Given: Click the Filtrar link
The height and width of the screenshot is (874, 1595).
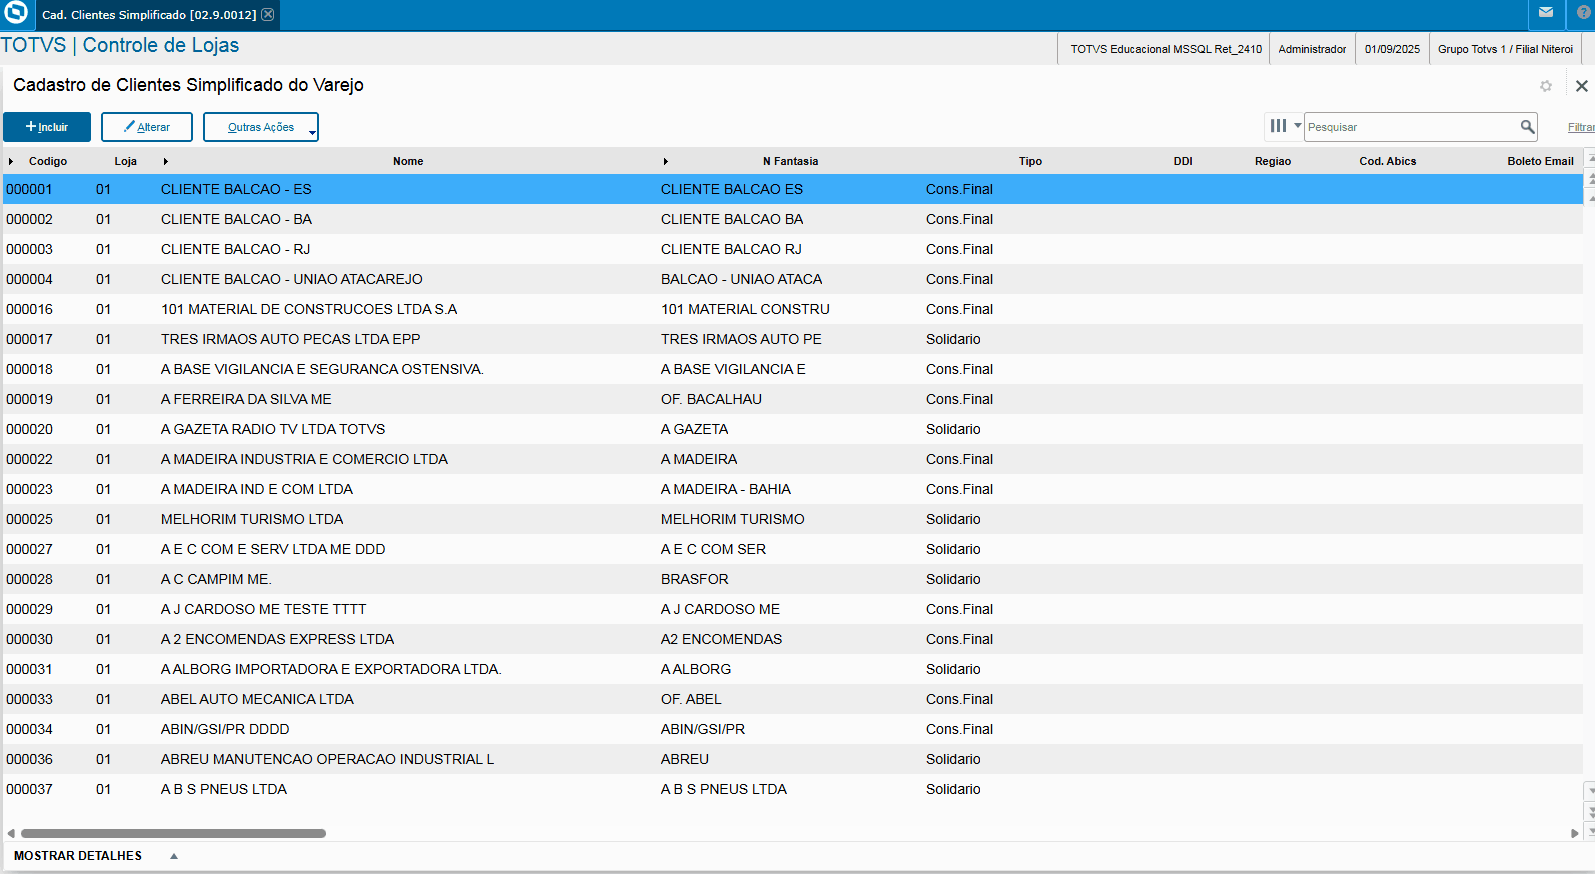Looking at the screenshot, I should (x=1581, y=127).
